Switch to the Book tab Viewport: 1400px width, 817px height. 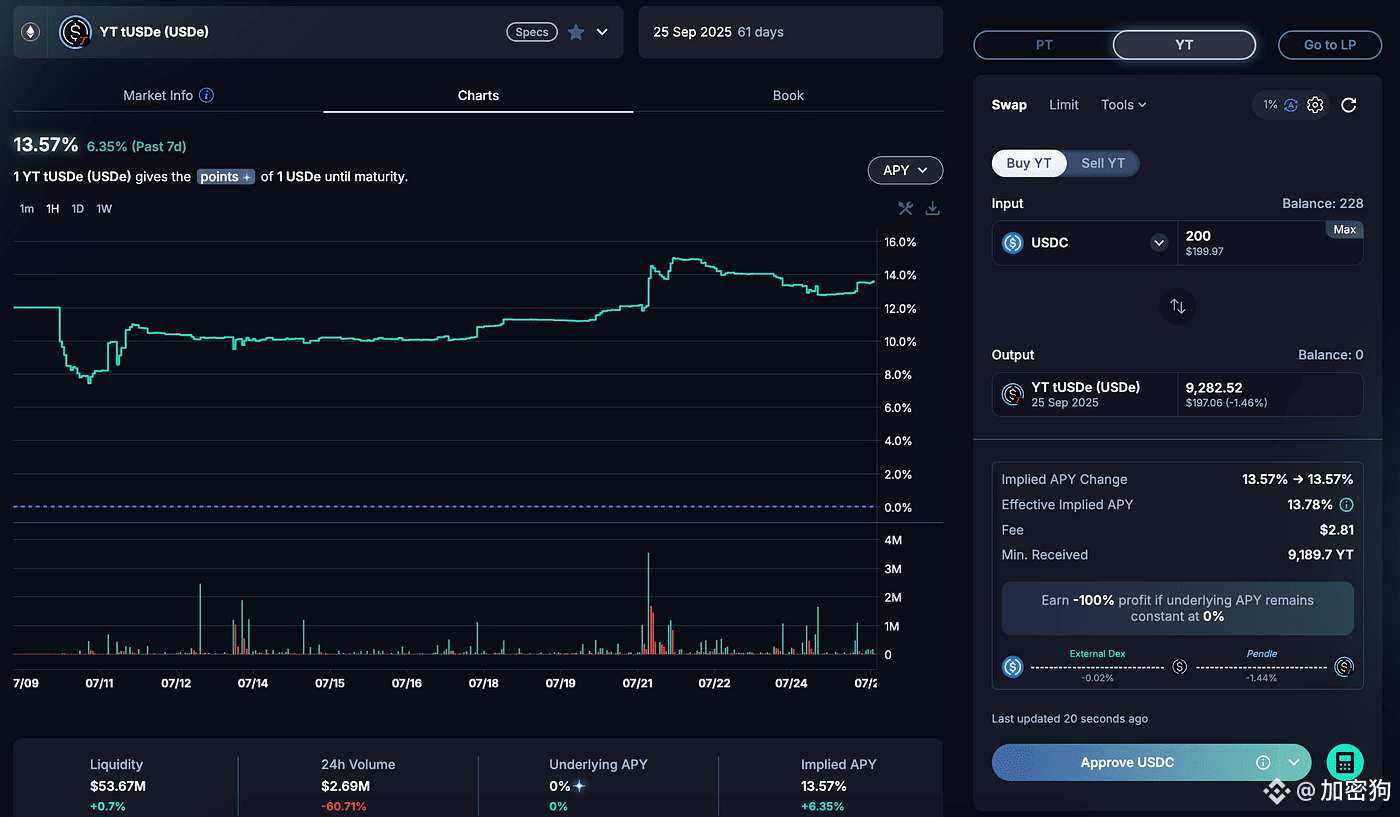click(x=788, y=95)
